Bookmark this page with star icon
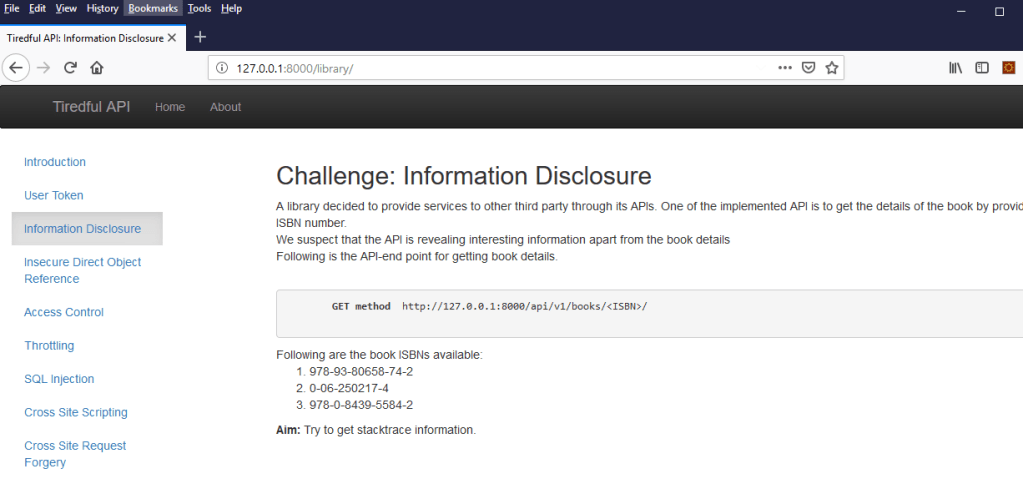Screen dimensions: 1023x504 click(x=831, y=68)
